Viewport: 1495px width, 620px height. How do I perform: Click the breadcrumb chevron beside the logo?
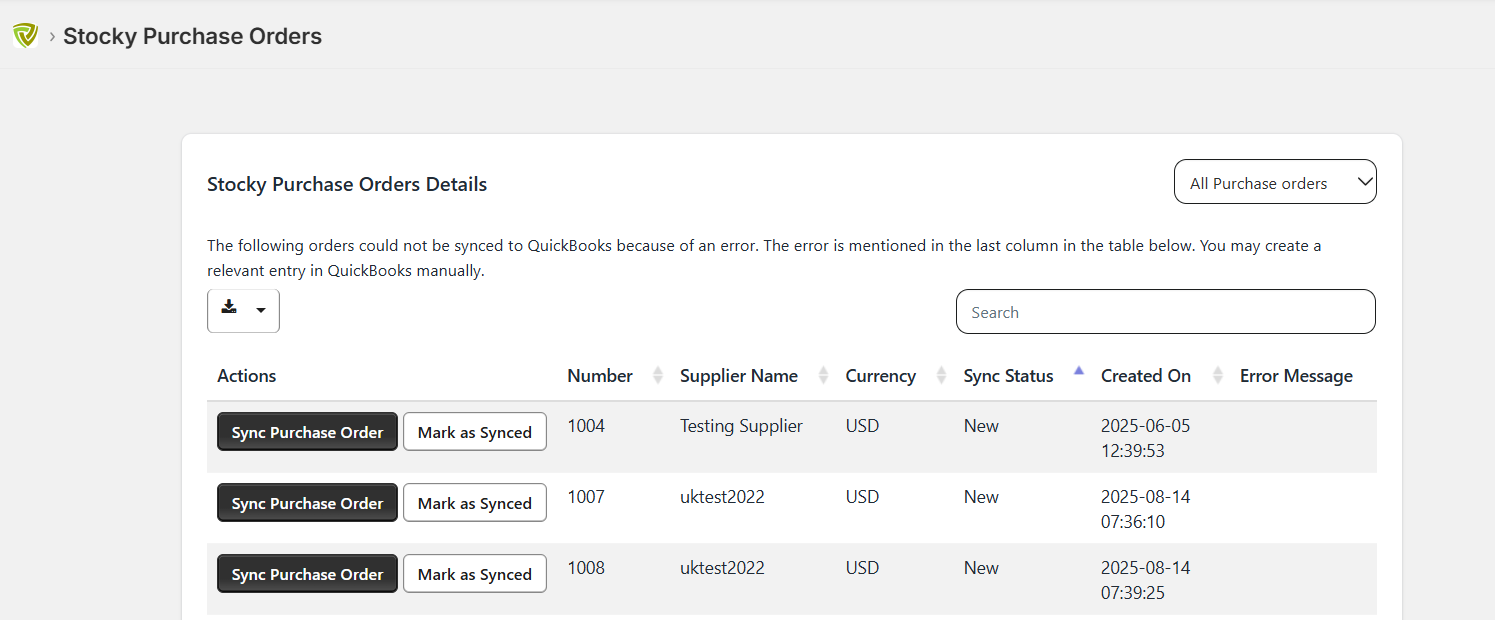pyautogui.click(x=52, y=37)
